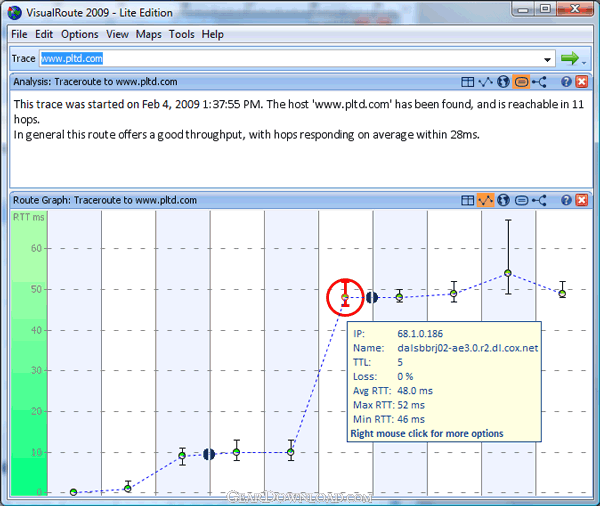Open the Edit menu

click(x=44, y=34)
